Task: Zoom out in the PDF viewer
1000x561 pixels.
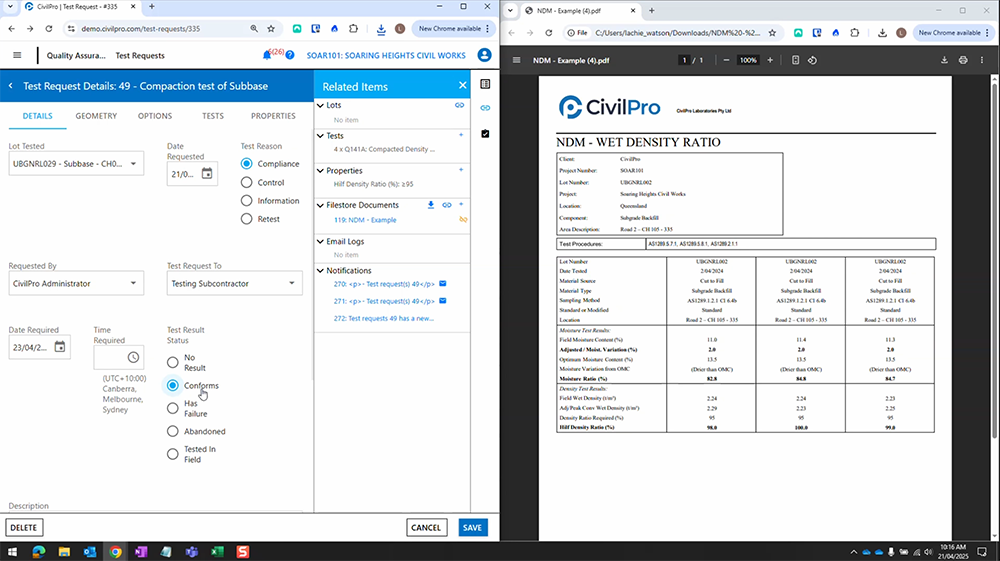Action: (x=726, y=60)
